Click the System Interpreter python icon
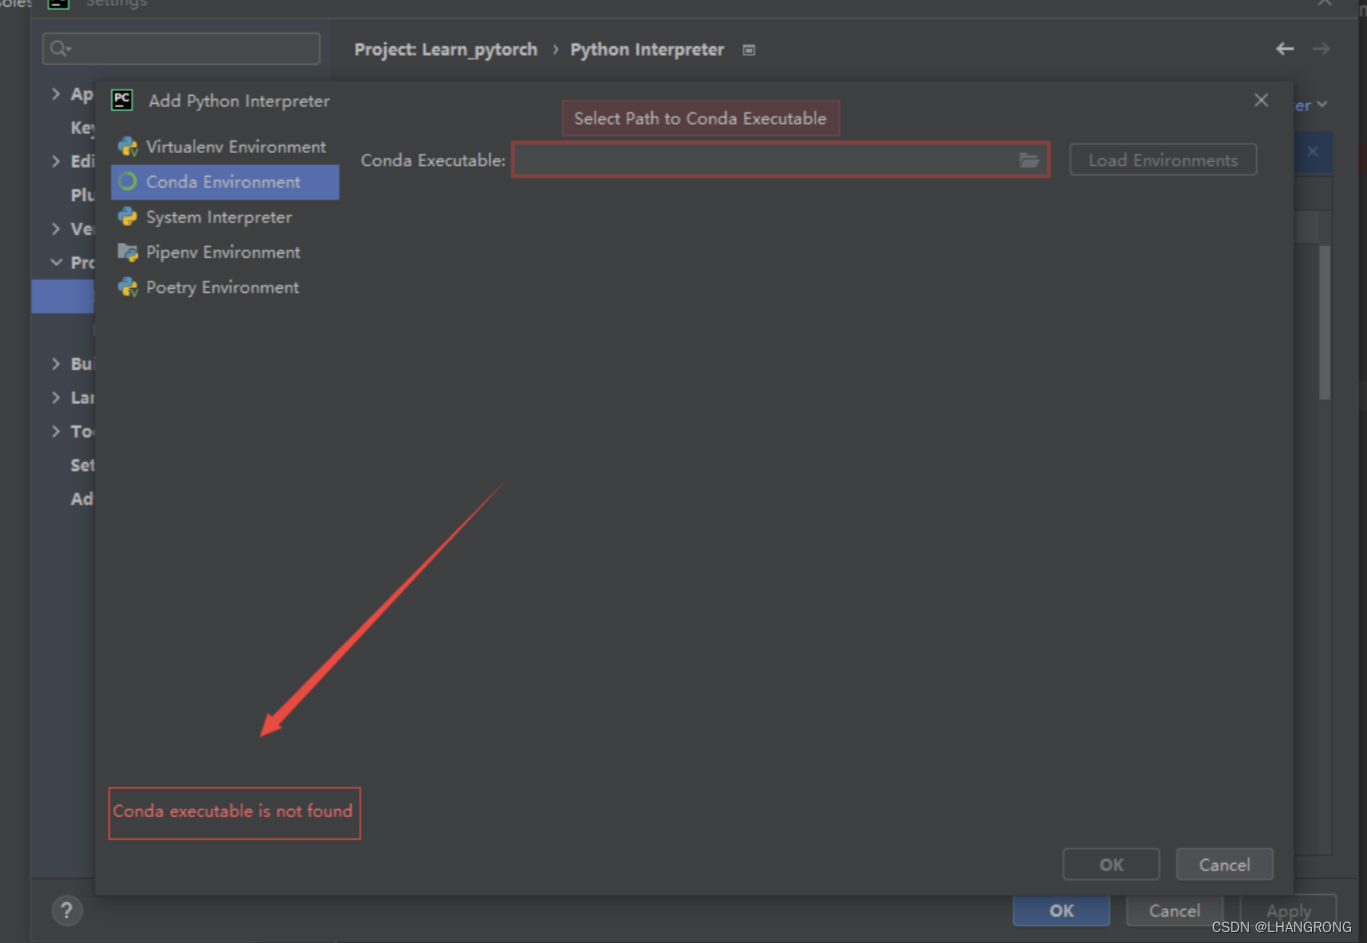 [x=128, y=217]
